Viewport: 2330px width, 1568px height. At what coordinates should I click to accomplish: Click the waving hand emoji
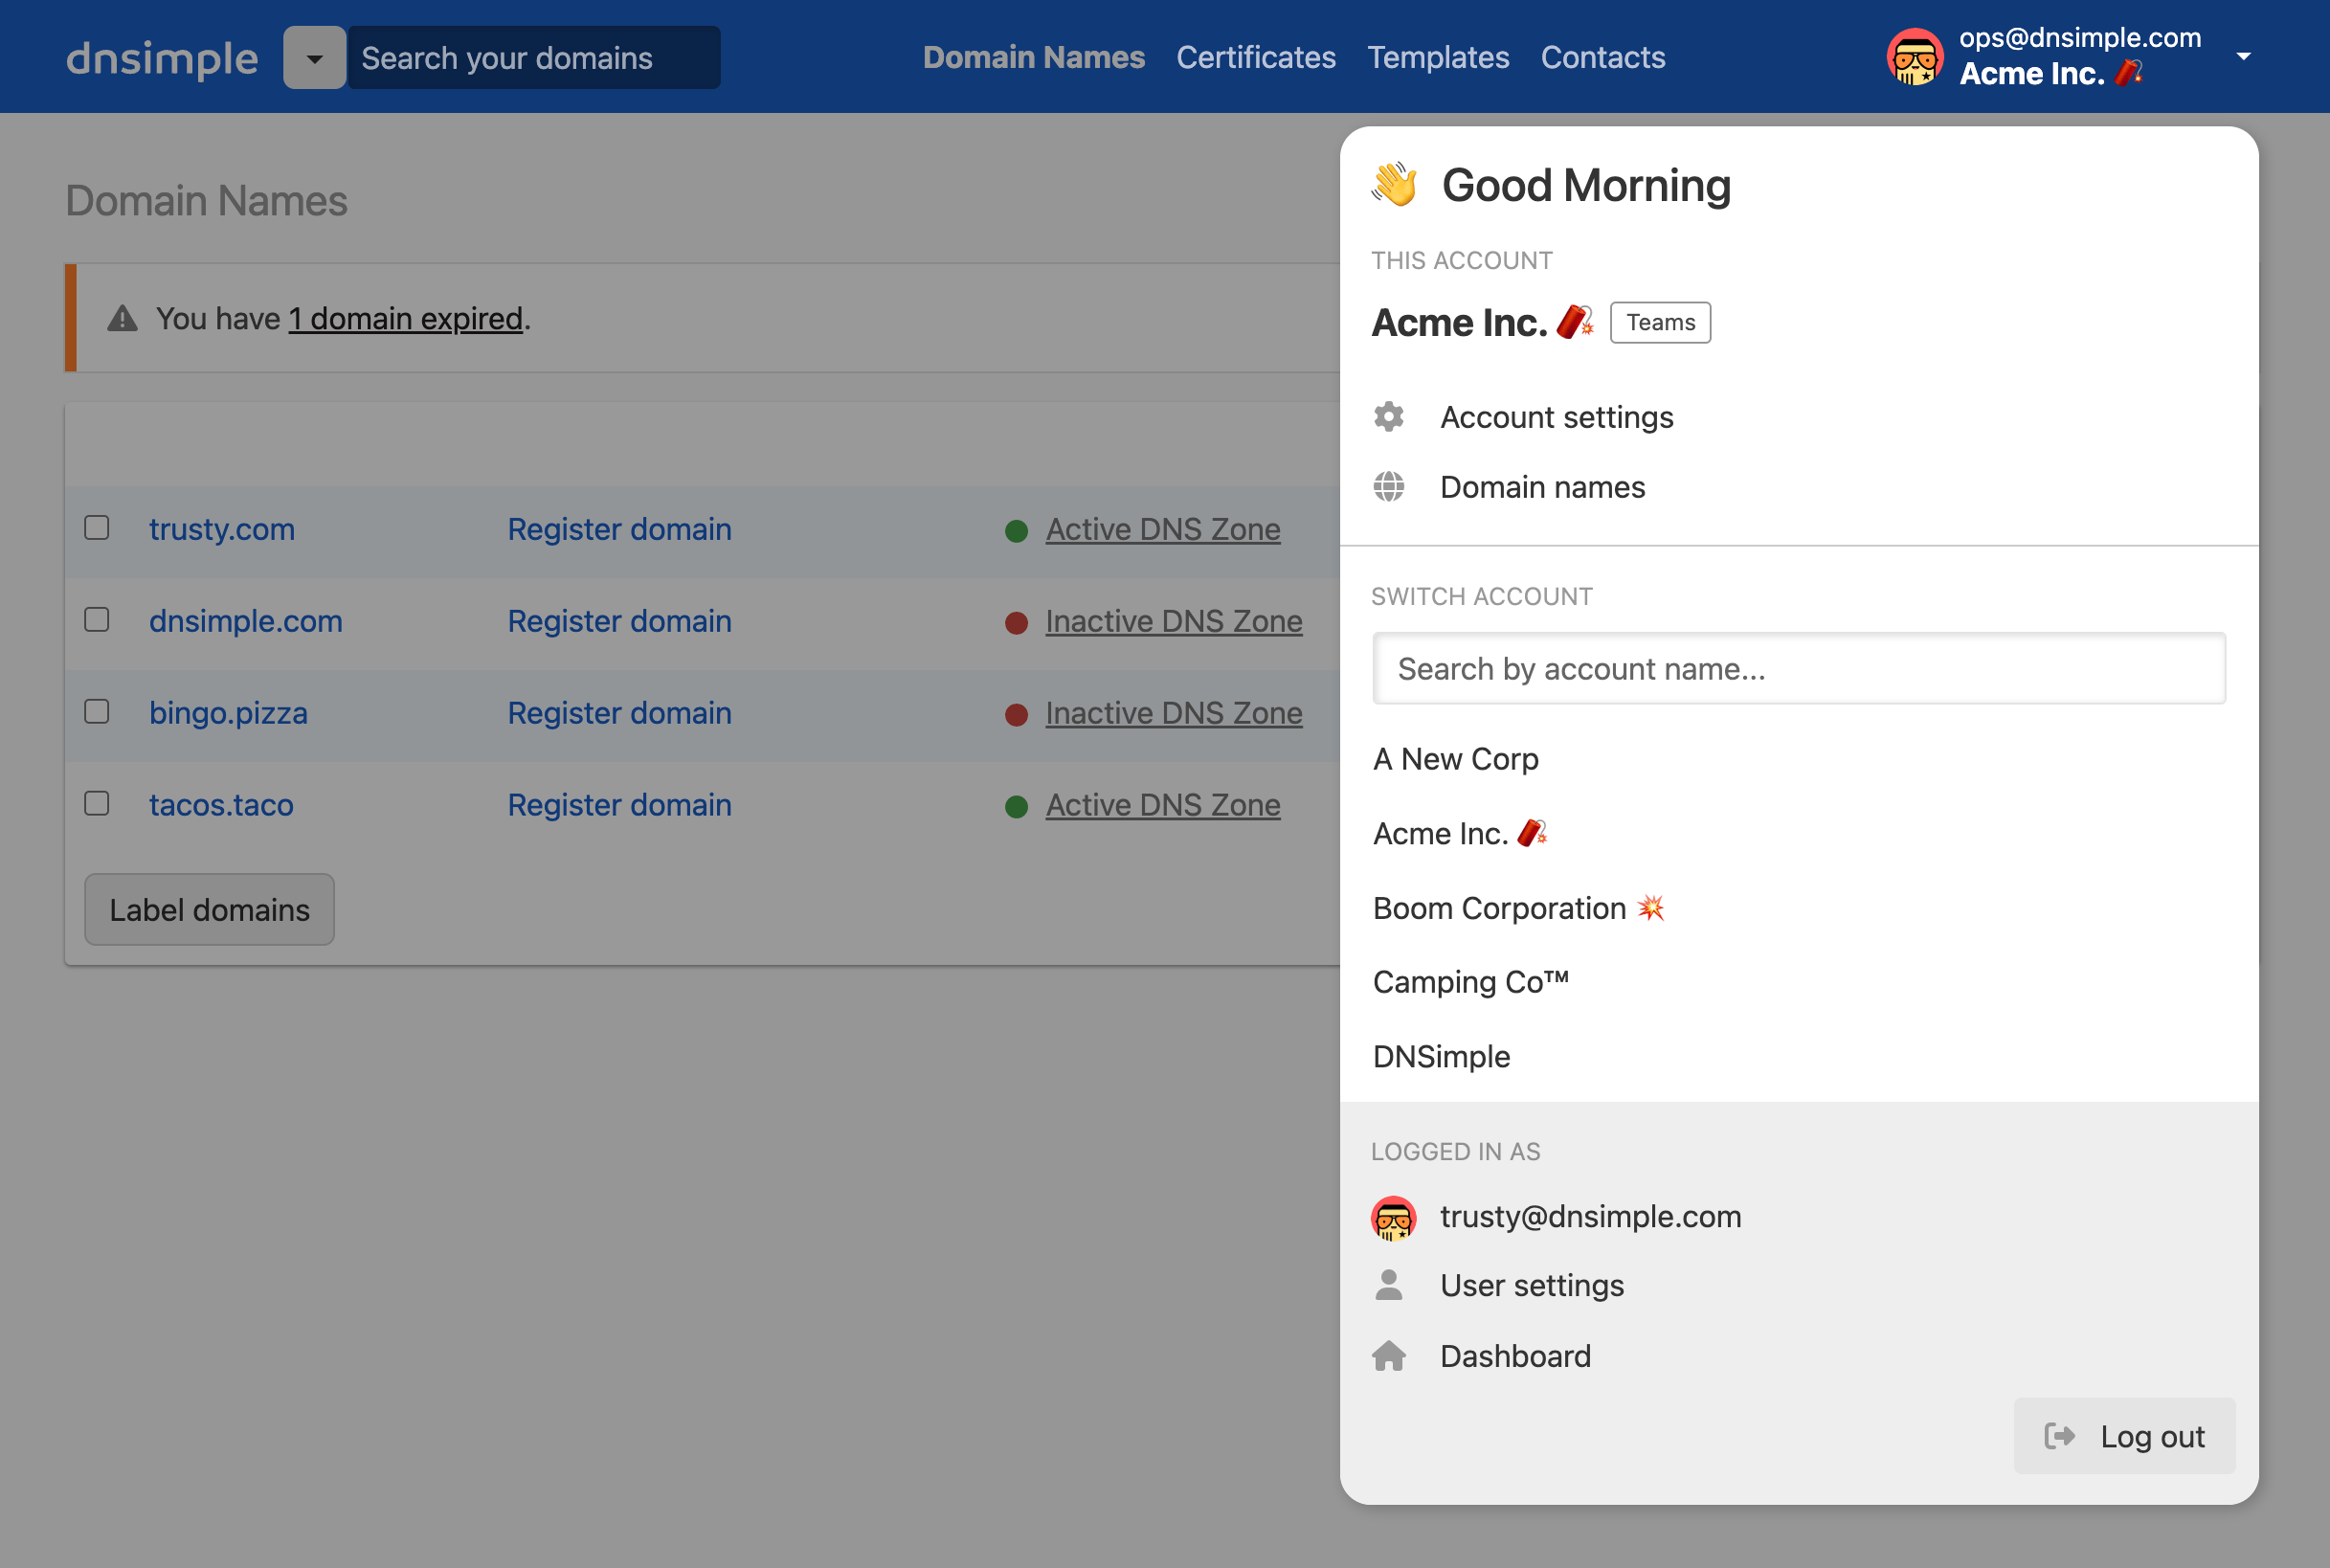pyautogui.click(x=1394, y=185)
